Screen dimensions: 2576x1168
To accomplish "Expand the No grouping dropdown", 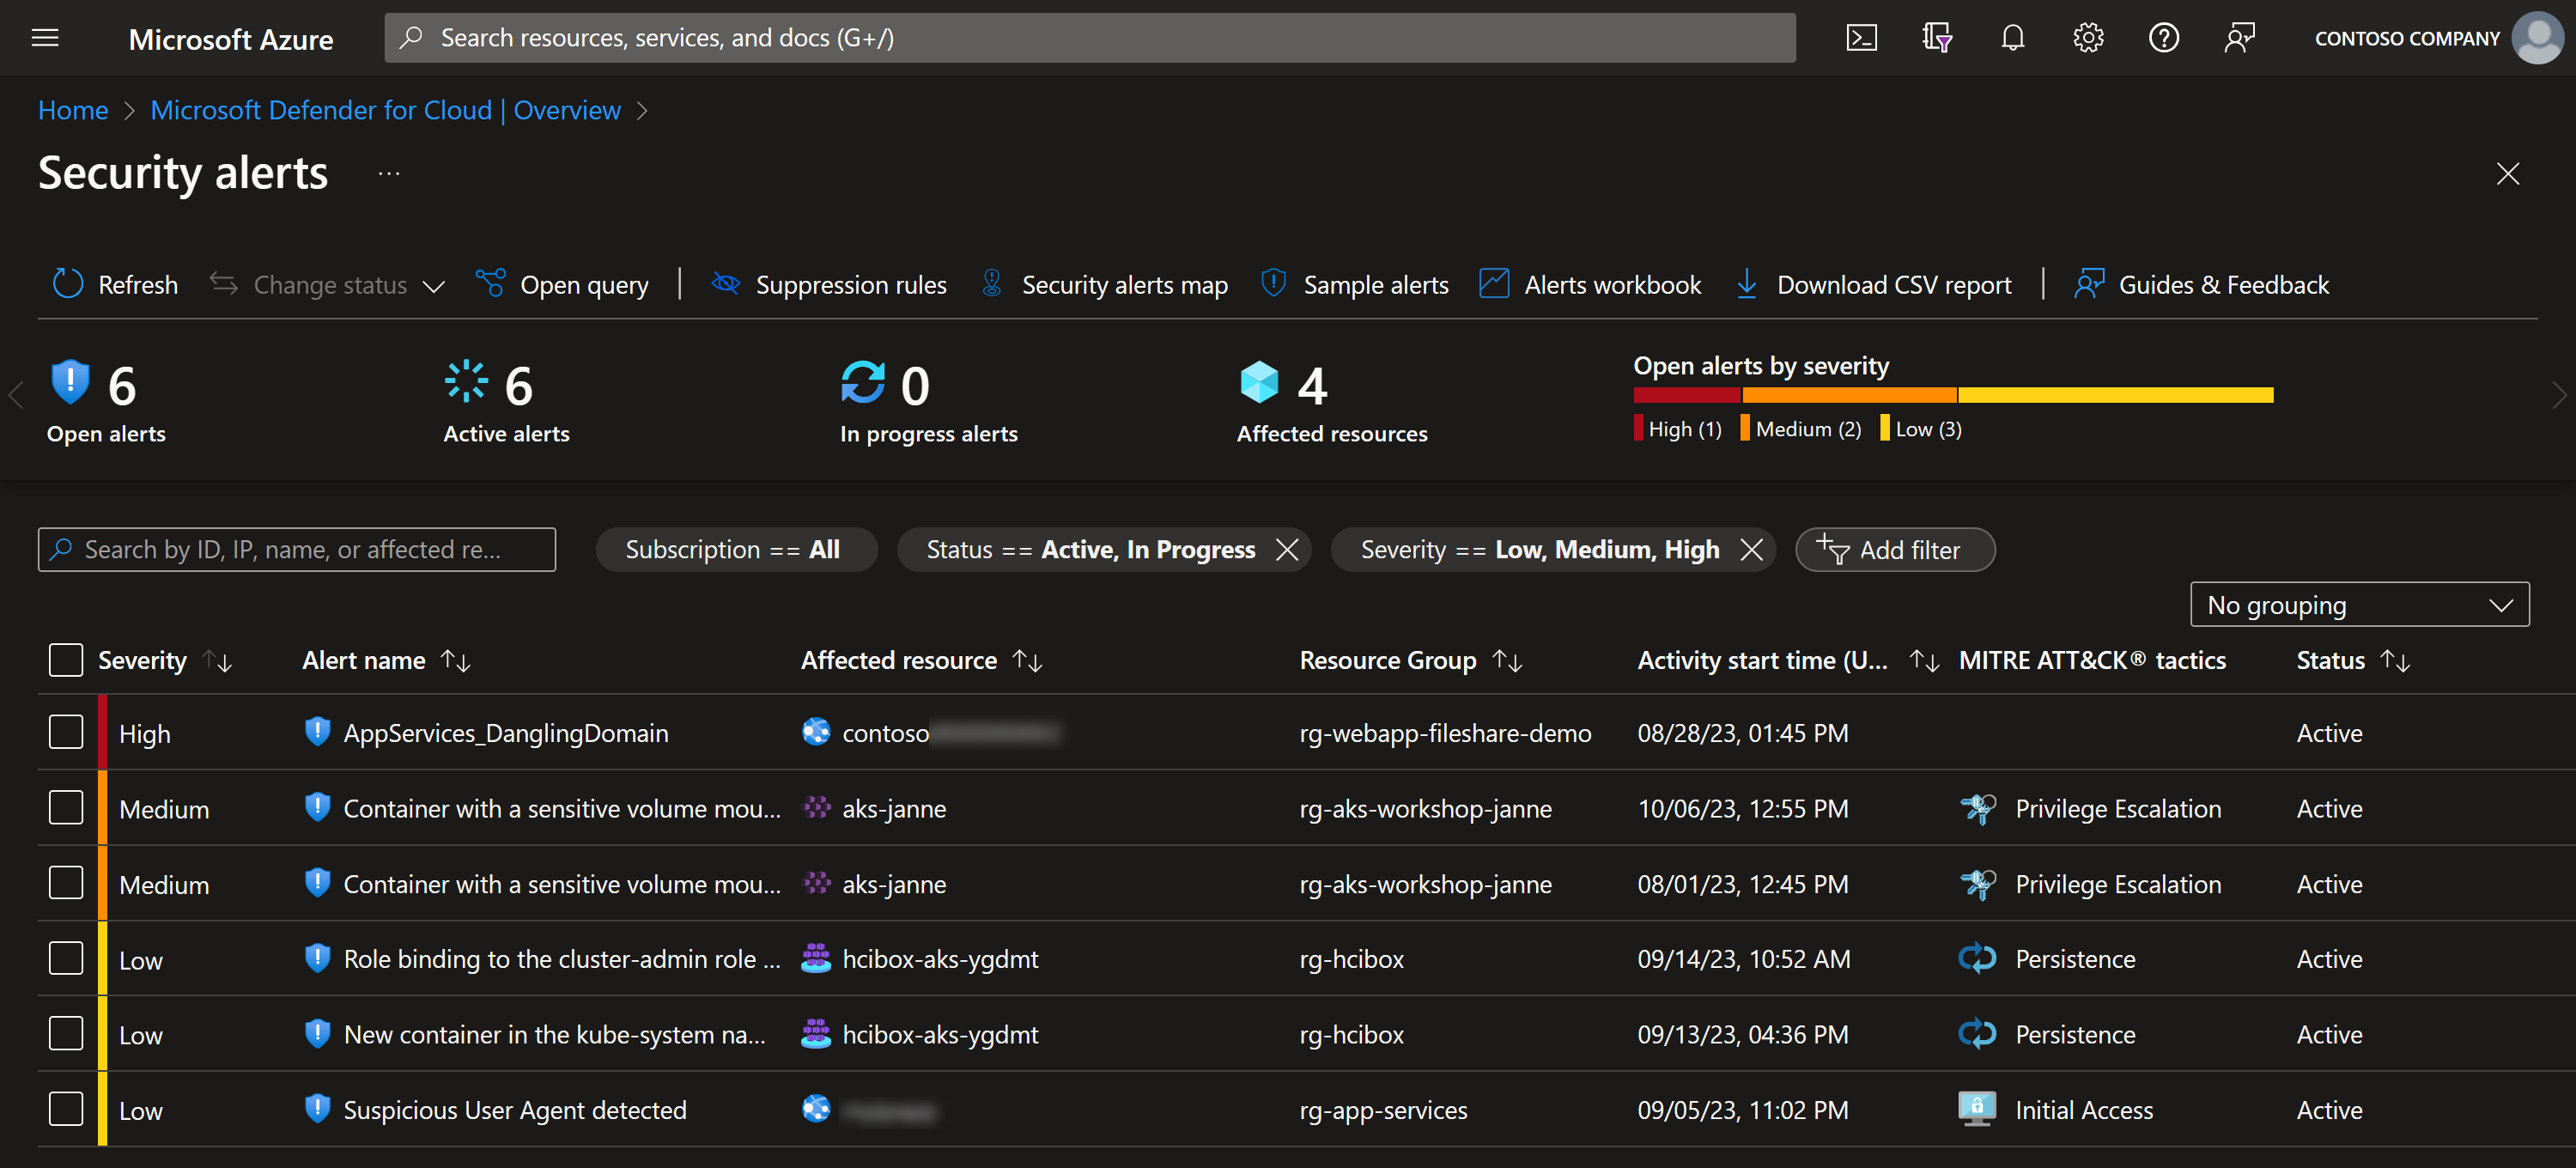I will pos(2359,605).
